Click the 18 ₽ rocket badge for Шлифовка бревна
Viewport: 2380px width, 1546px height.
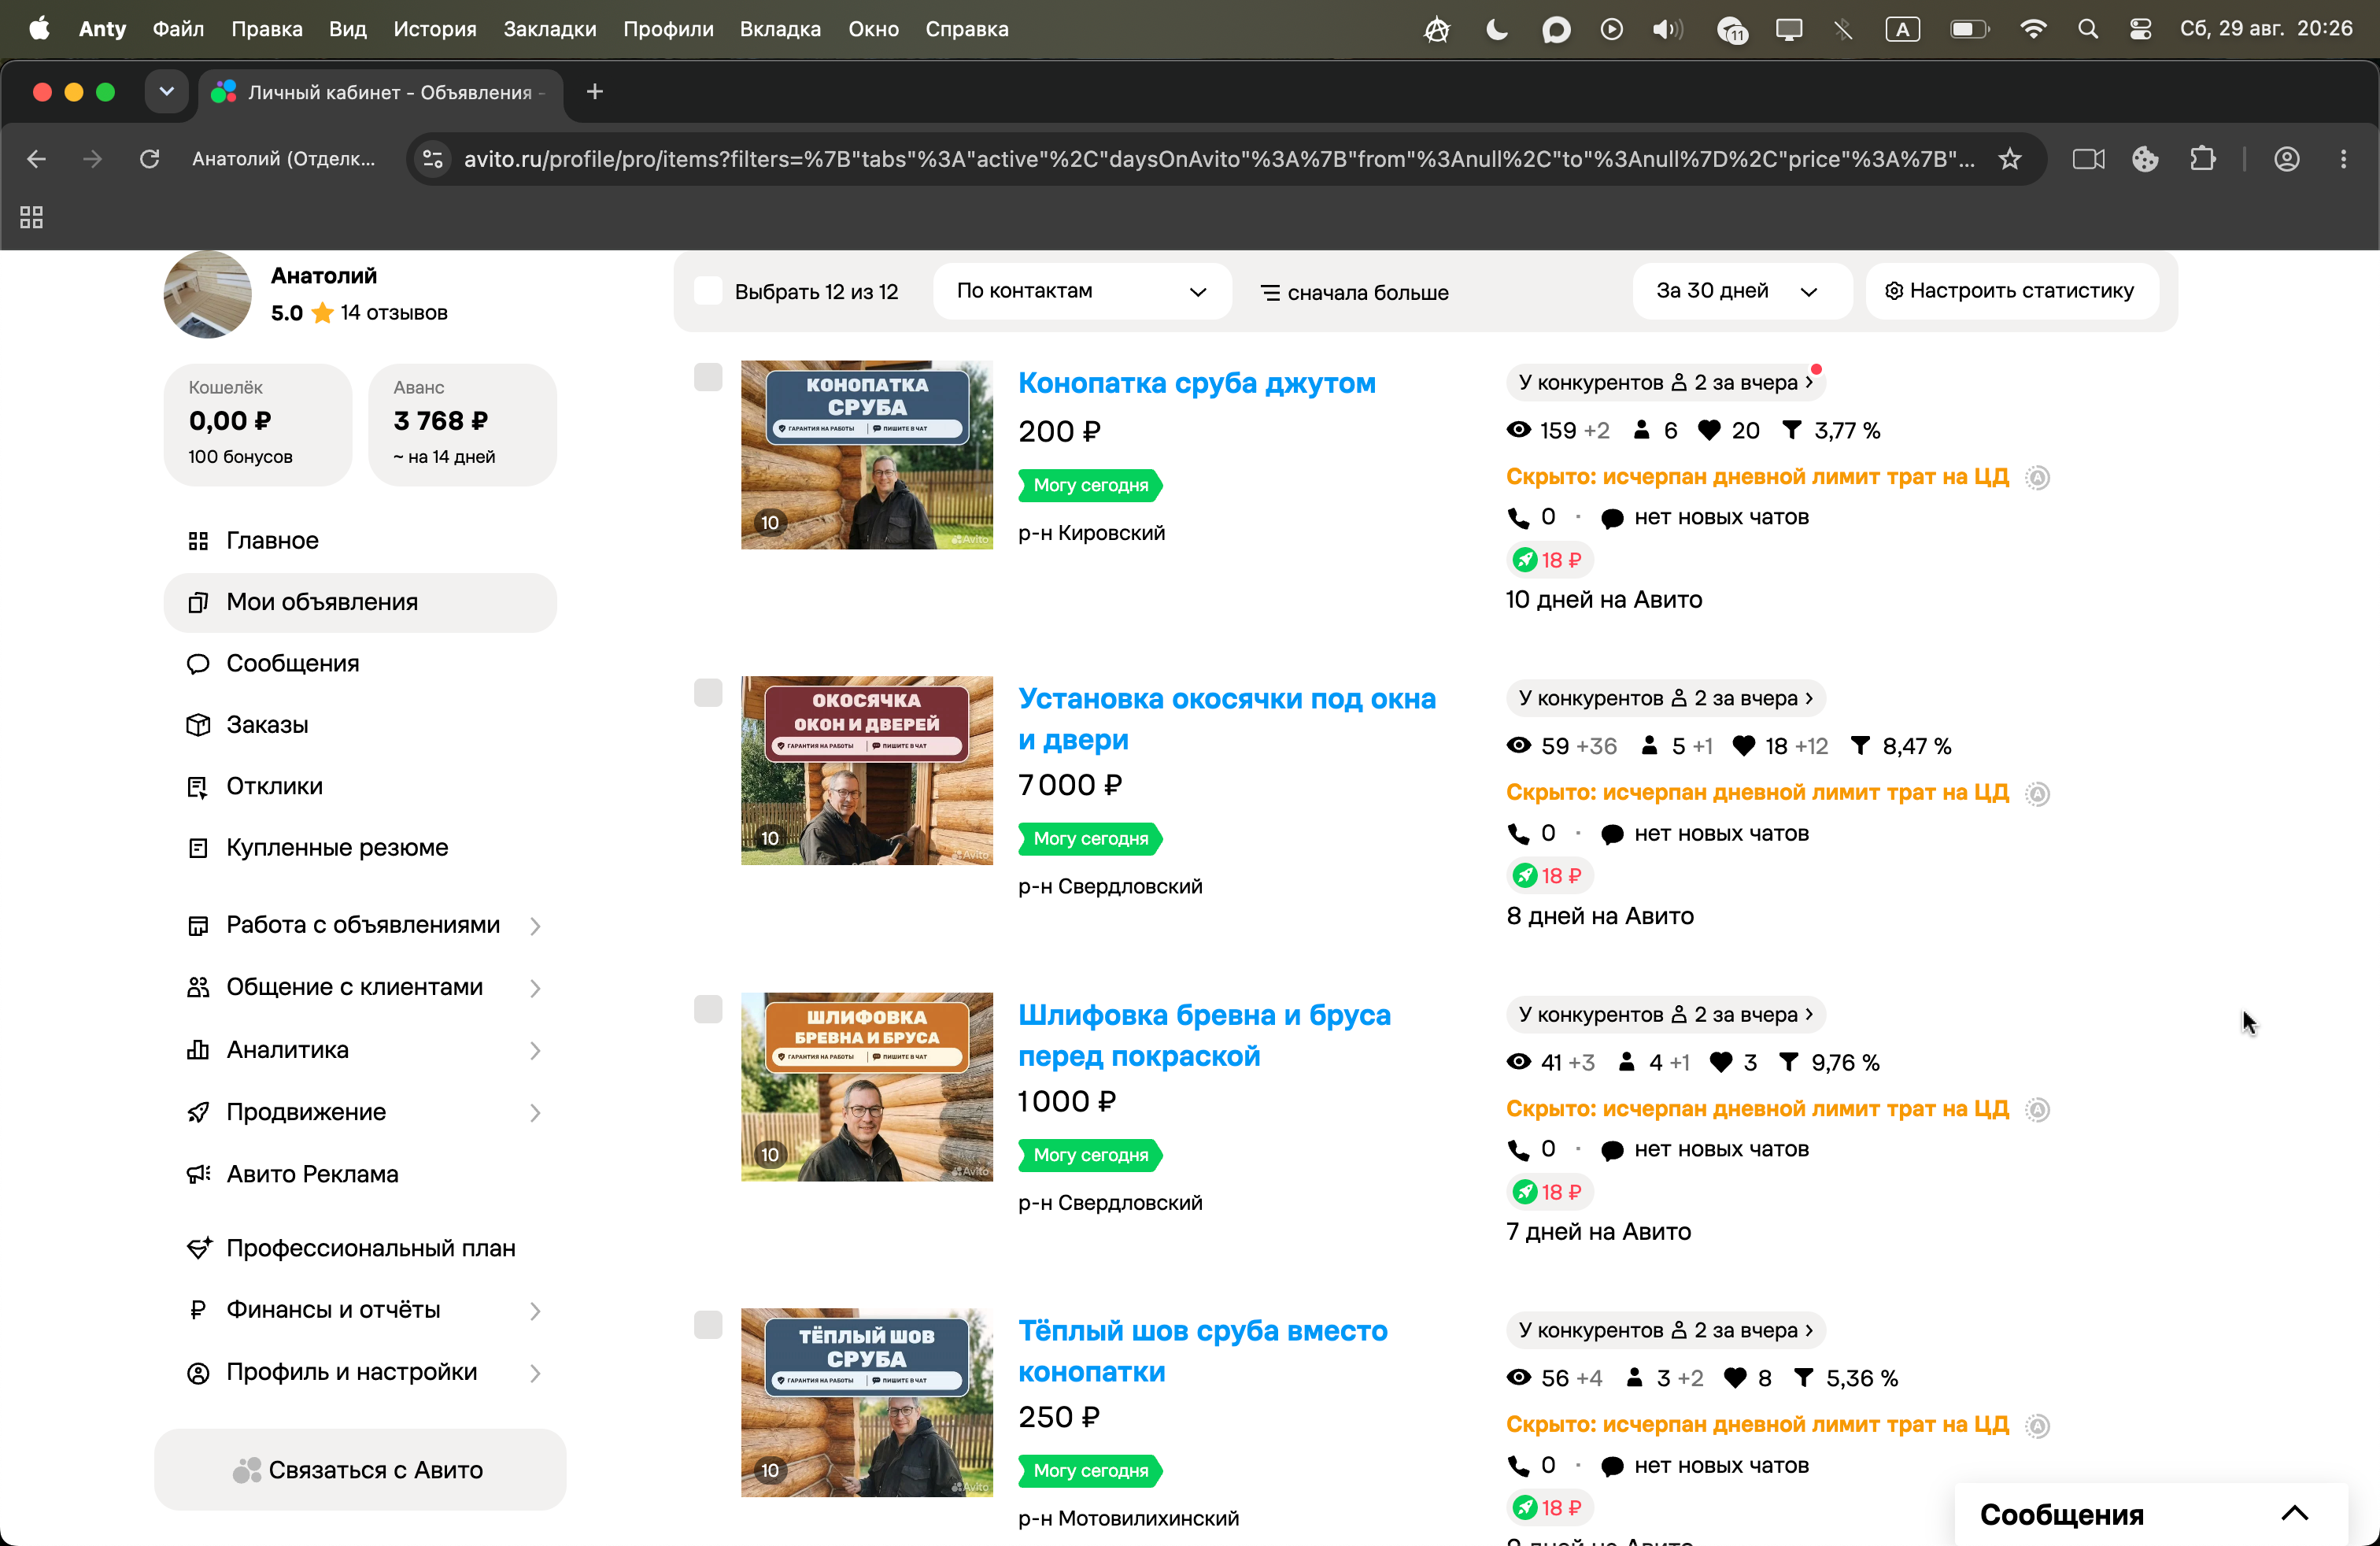click(1549, 1192)
